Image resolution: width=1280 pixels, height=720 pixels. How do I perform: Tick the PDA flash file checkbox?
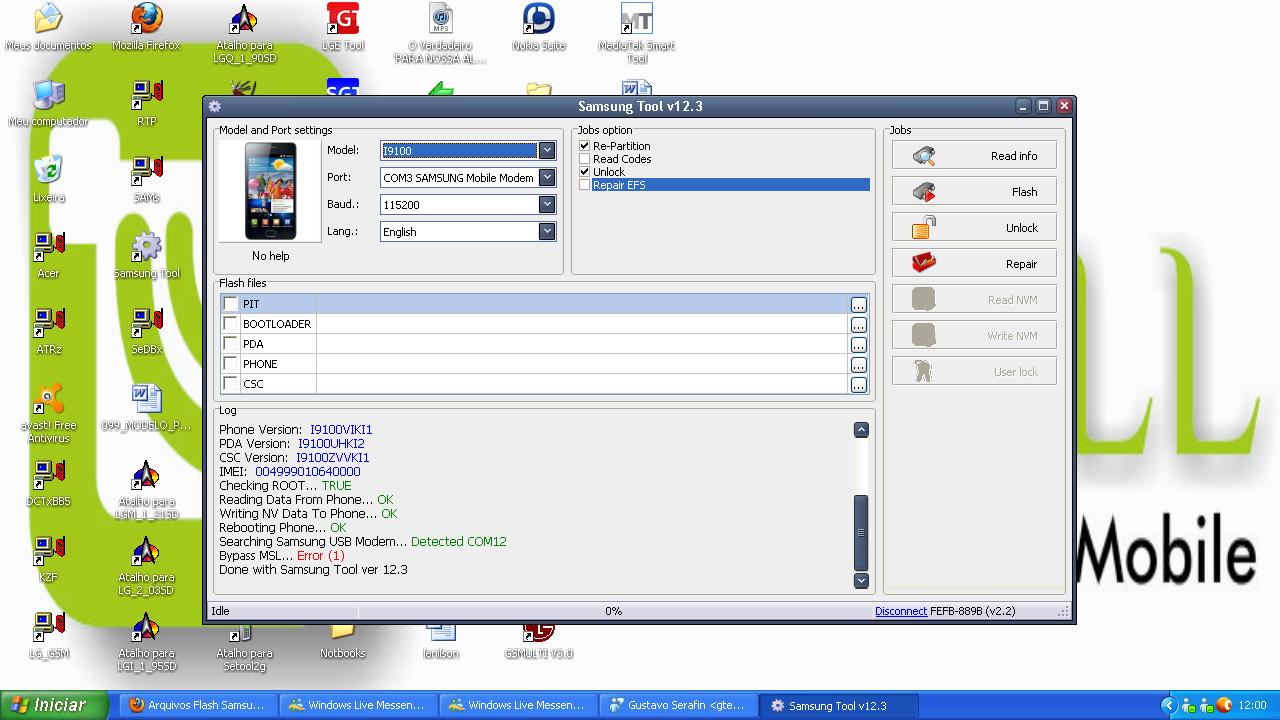pos(231,344)
